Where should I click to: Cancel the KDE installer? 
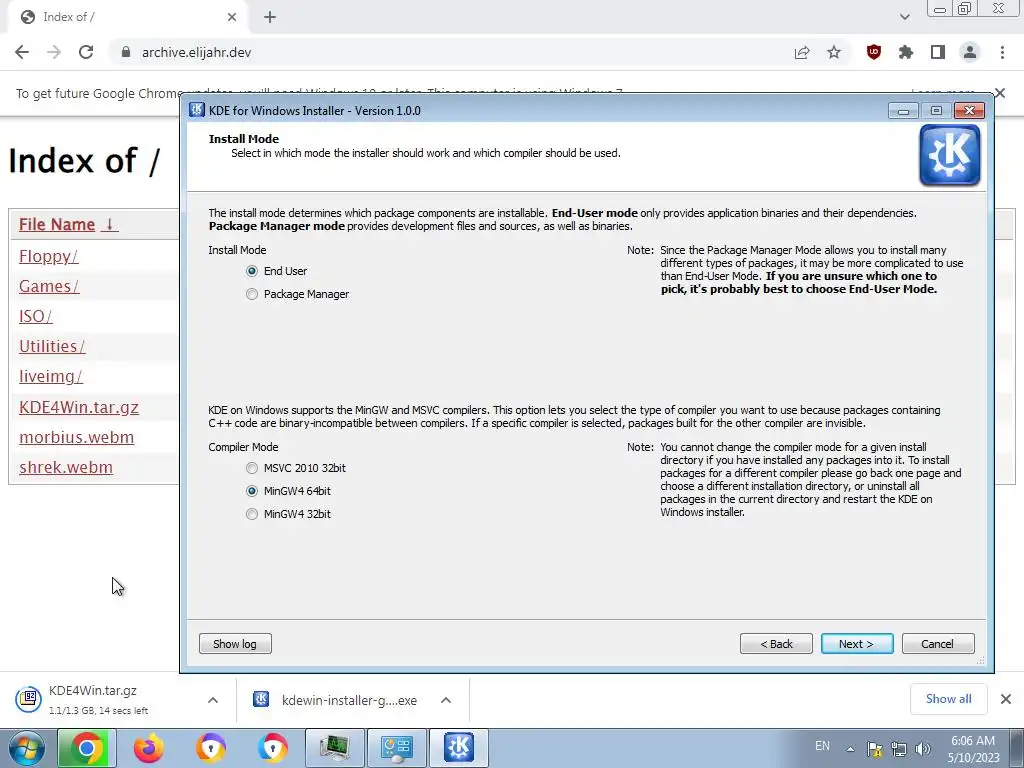pyautogui.click(x=938, y=644)
